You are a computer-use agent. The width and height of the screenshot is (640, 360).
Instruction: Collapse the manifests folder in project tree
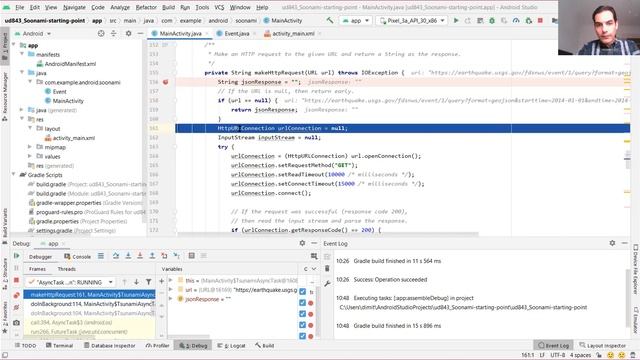[x=22, y=54]
